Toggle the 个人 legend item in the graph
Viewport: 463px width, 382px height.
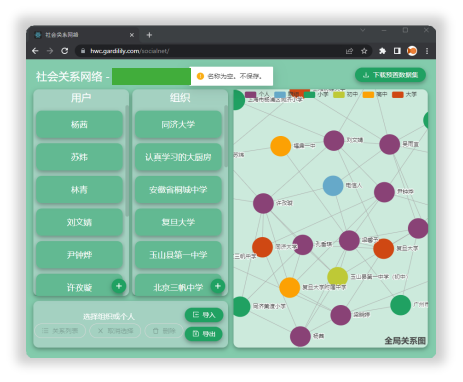click(257, 95)
